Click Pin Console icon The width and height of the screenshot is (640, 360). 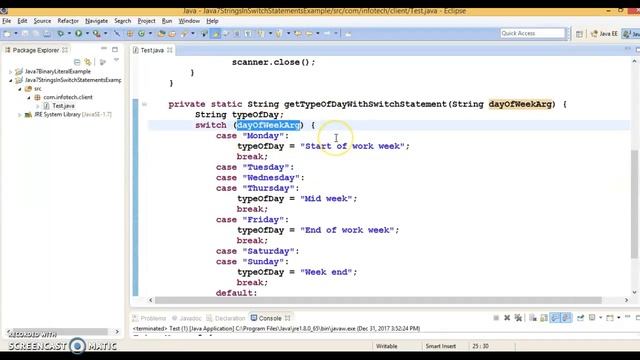coord(580,318)
